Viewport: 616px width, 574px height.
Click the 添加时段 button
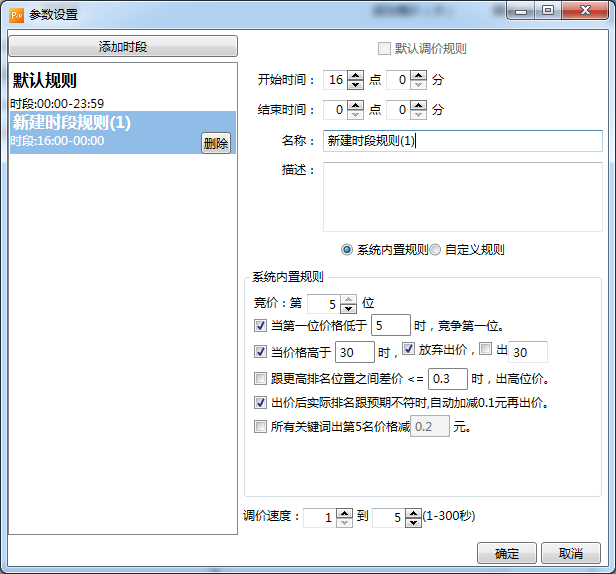123,46
